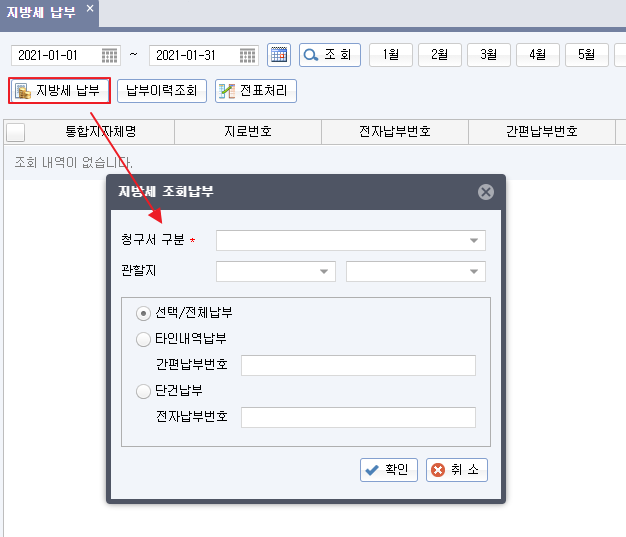Select the 3월 month button
Screen dimensions: 626x537
click(489, 55)
